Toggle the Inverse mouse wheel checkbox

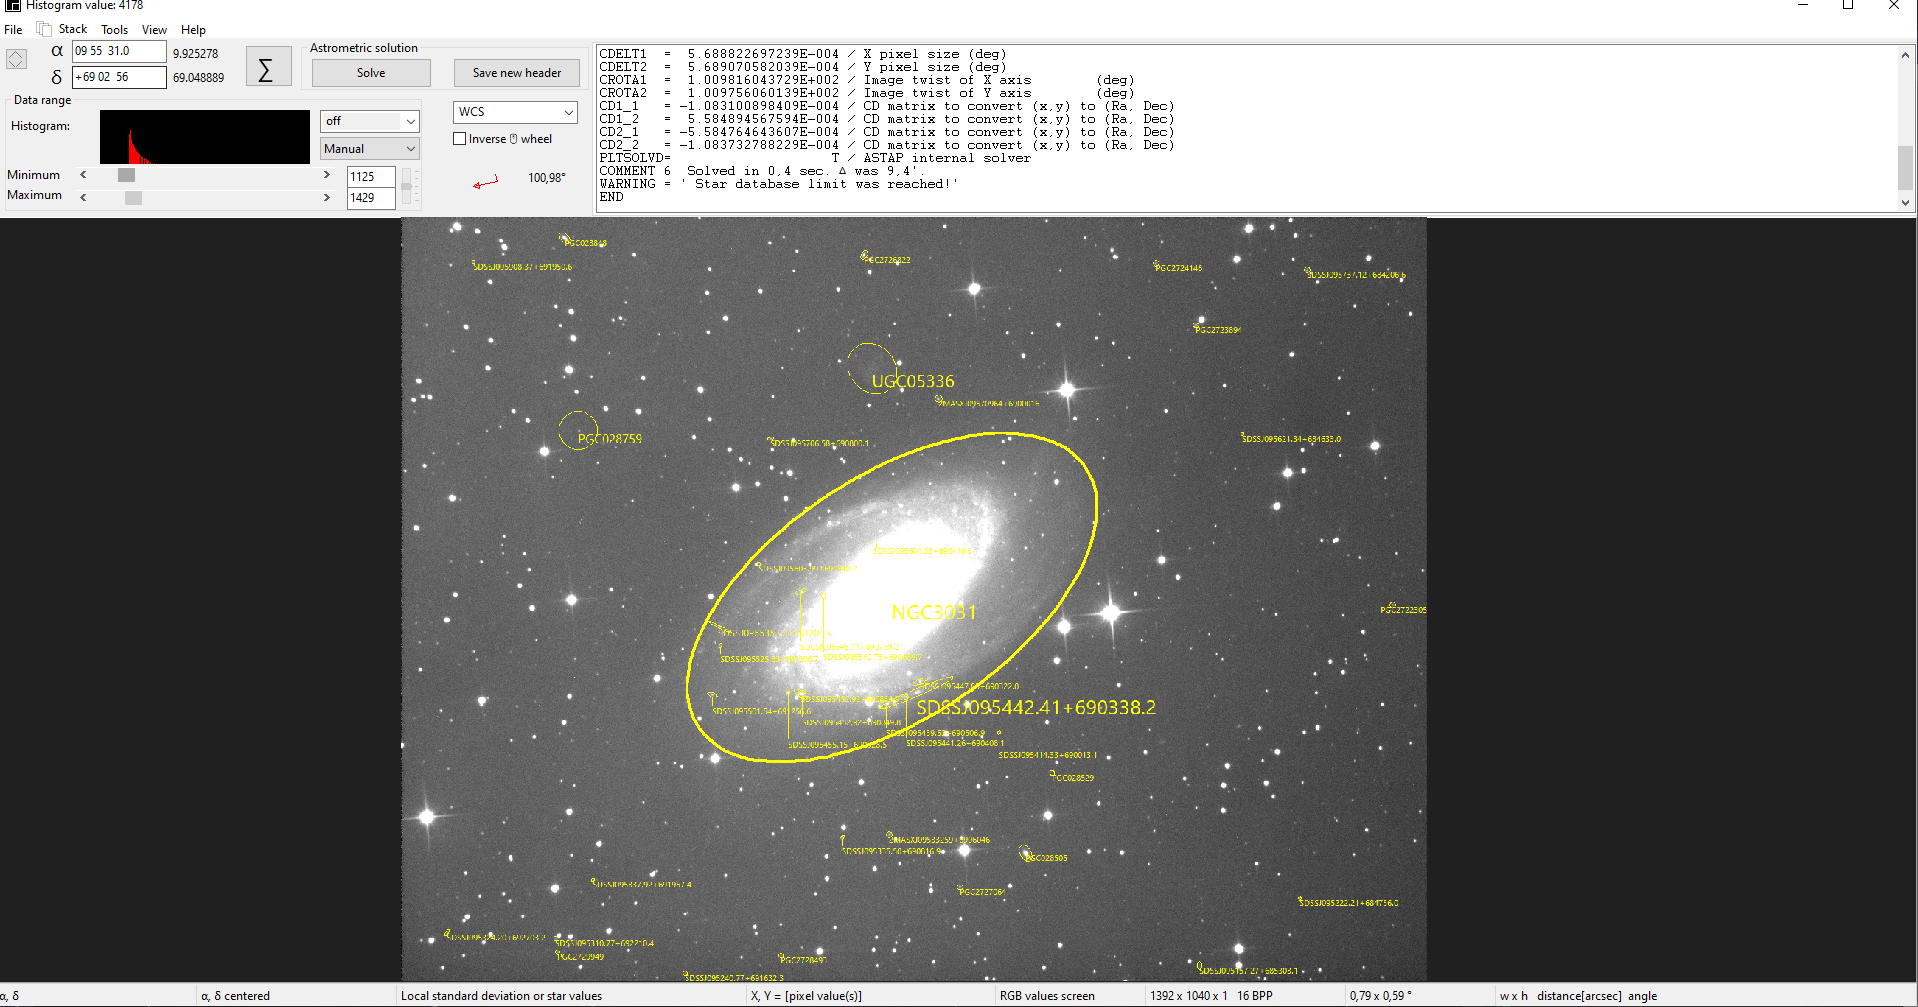point(460,139)
